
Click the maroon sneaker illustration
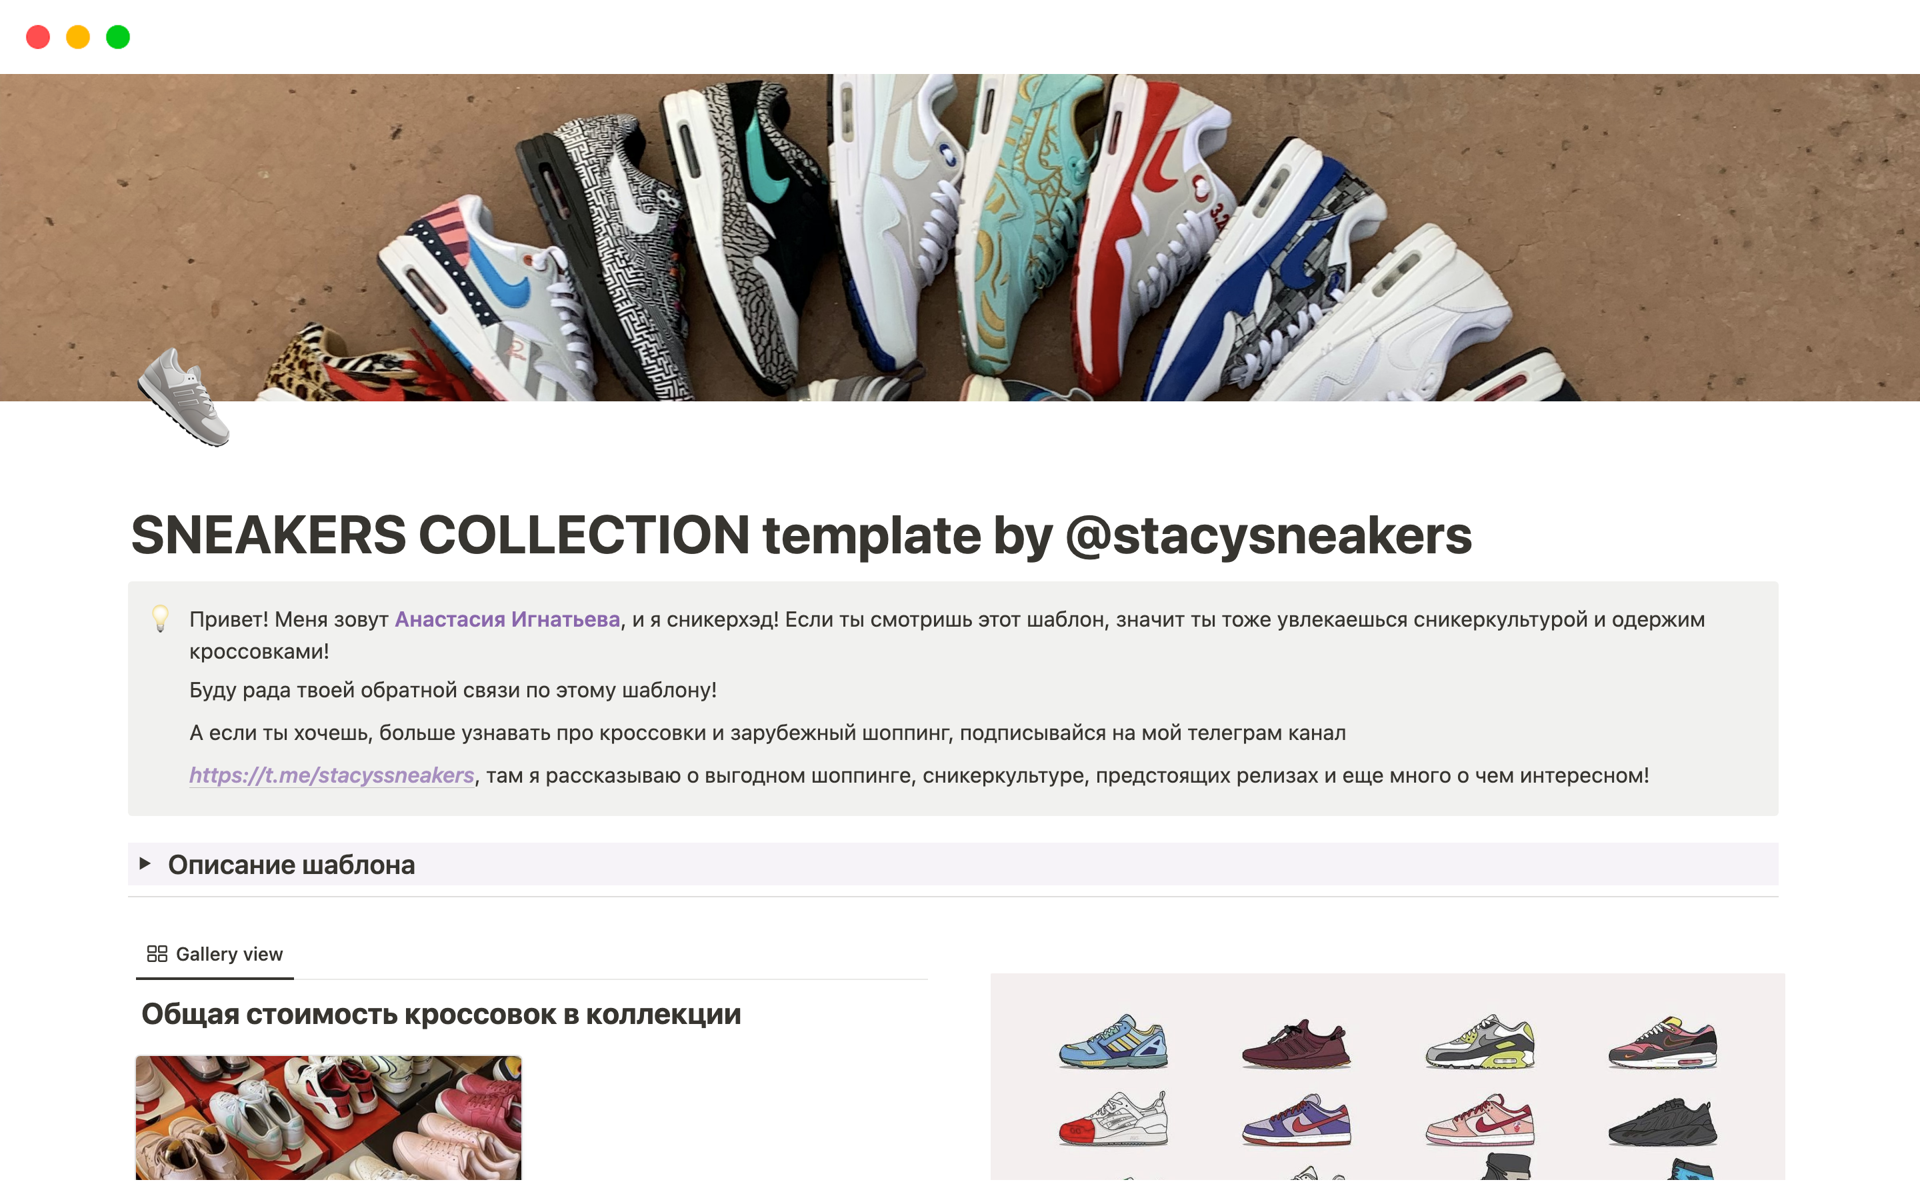[x=1296, y=1044]
